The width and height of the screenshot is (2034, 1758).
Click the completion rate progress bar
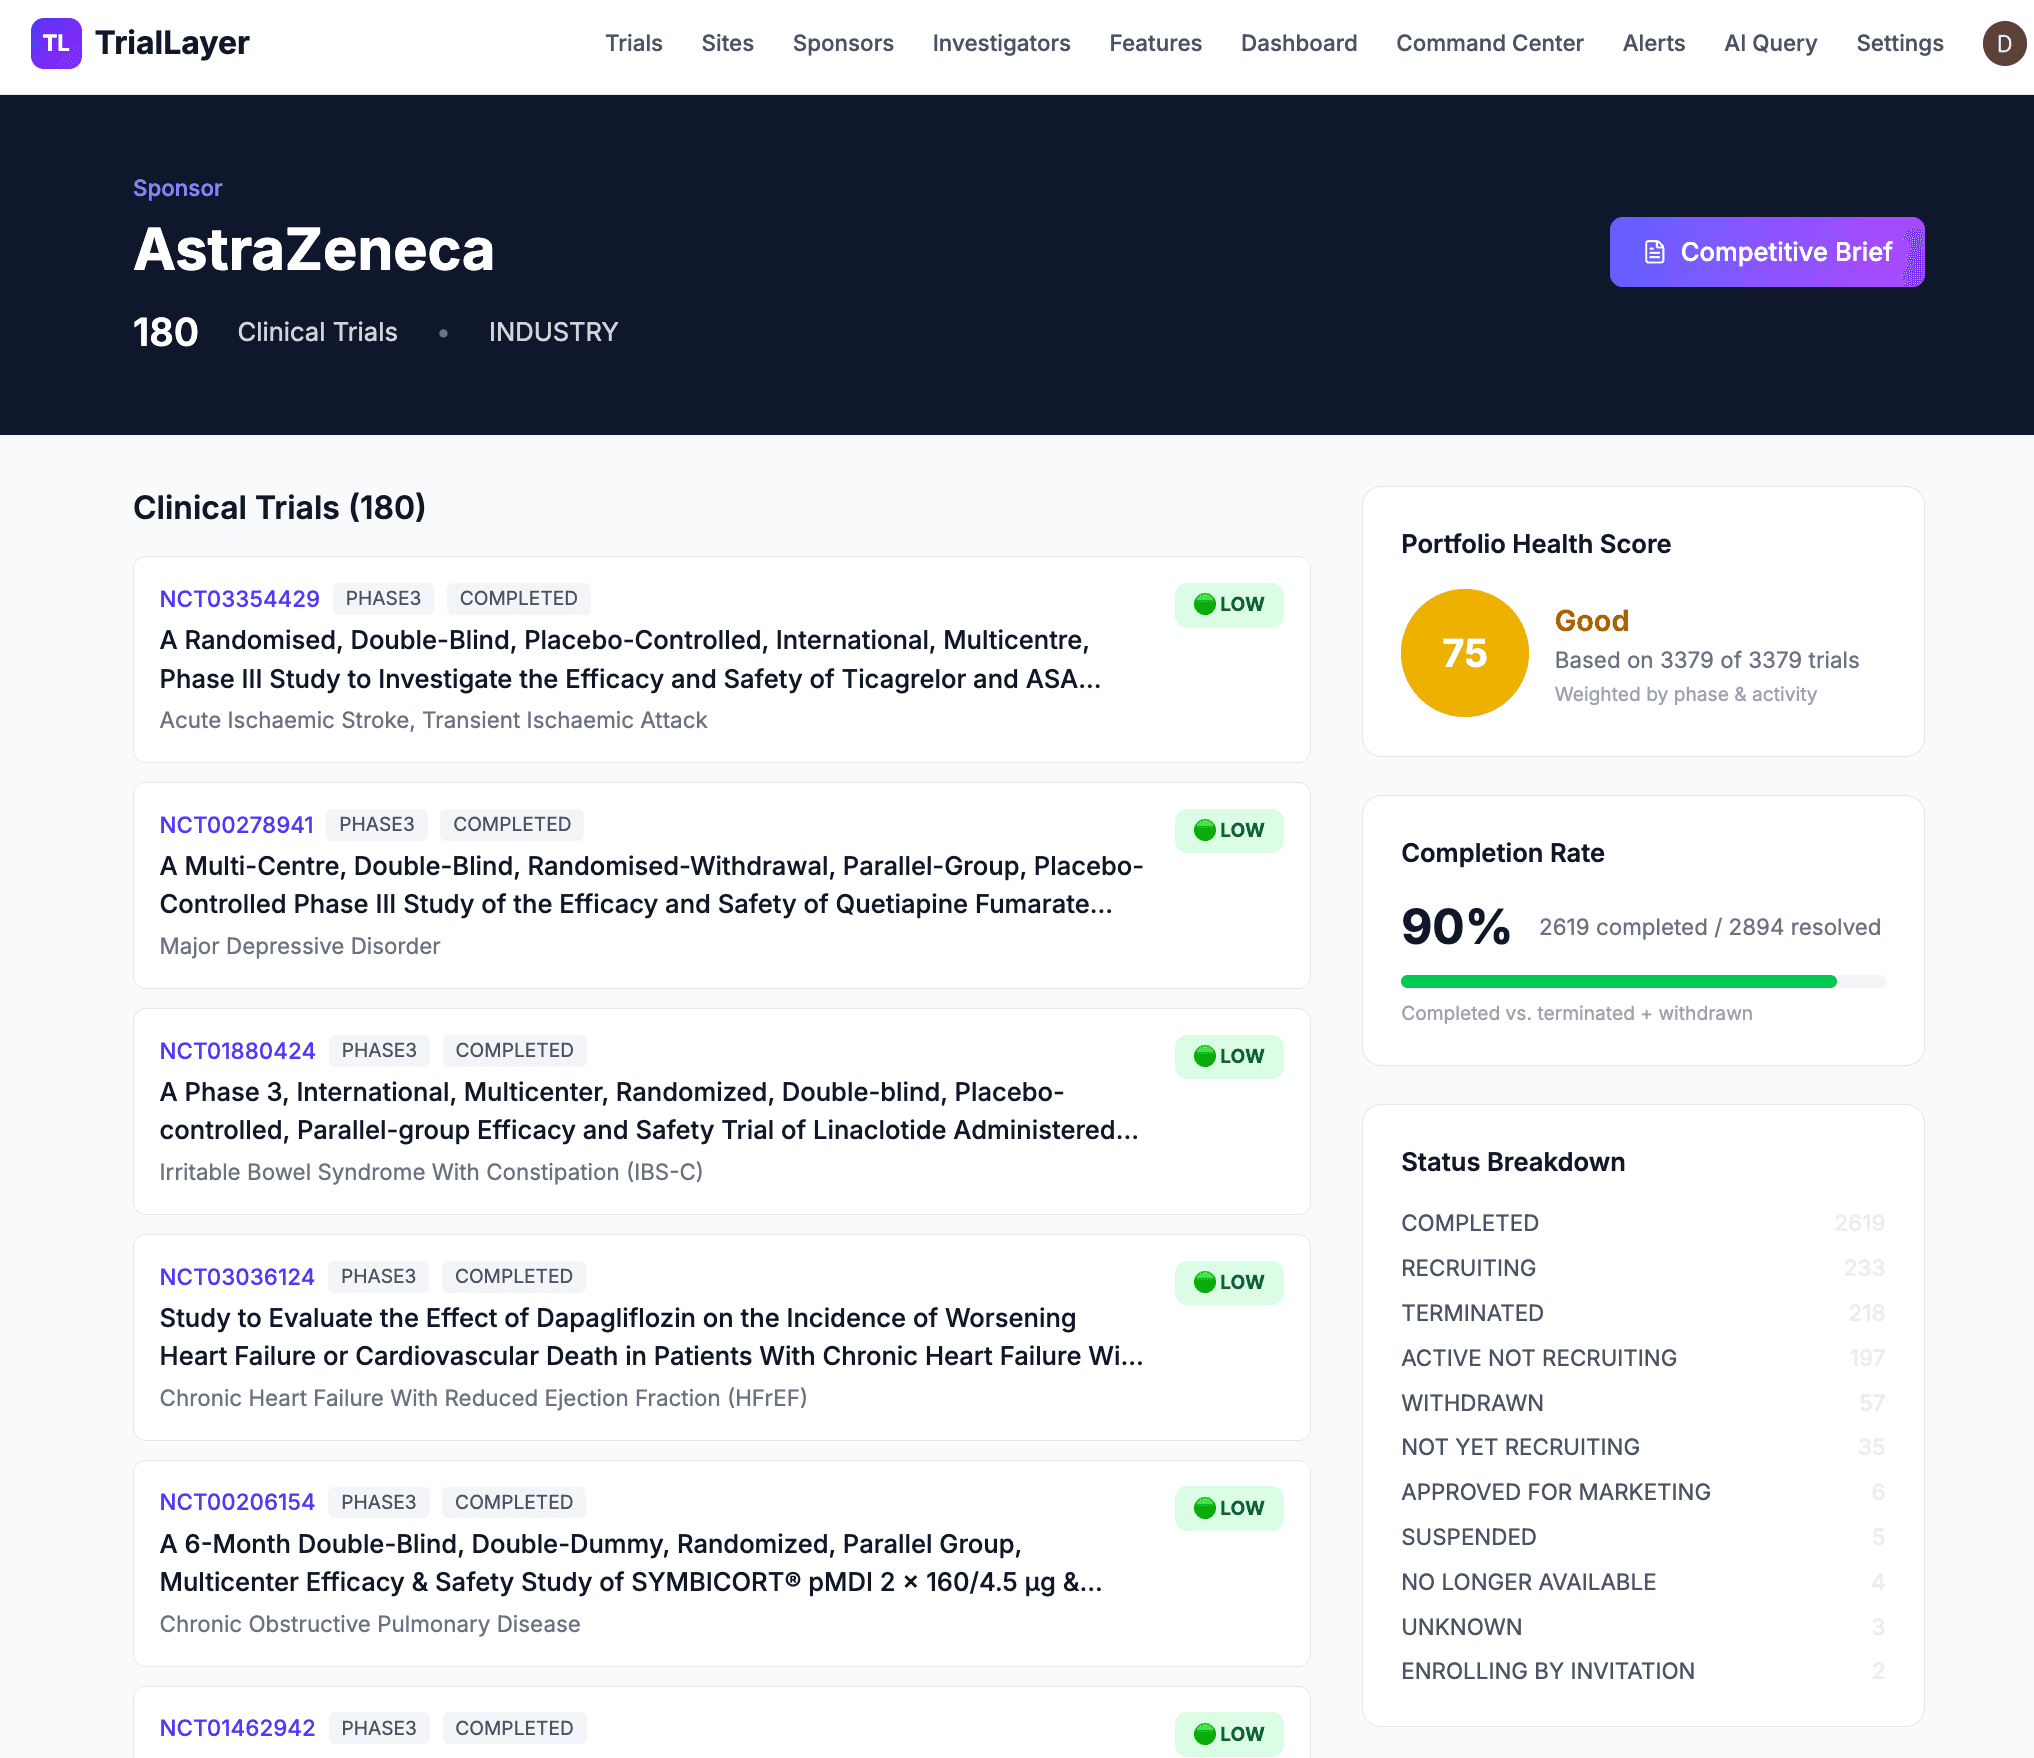point(1643,981)
